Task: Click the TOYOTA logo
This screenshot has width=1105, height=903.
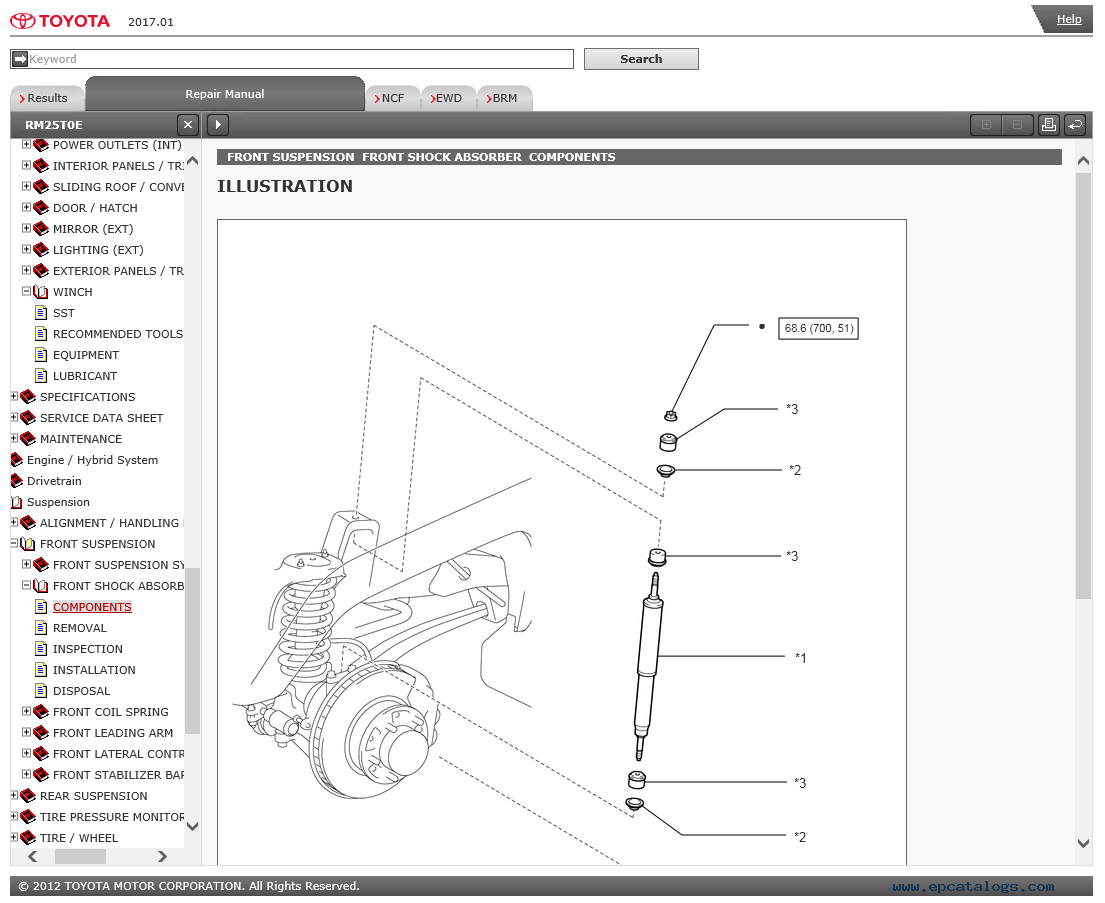Action: 61,21
